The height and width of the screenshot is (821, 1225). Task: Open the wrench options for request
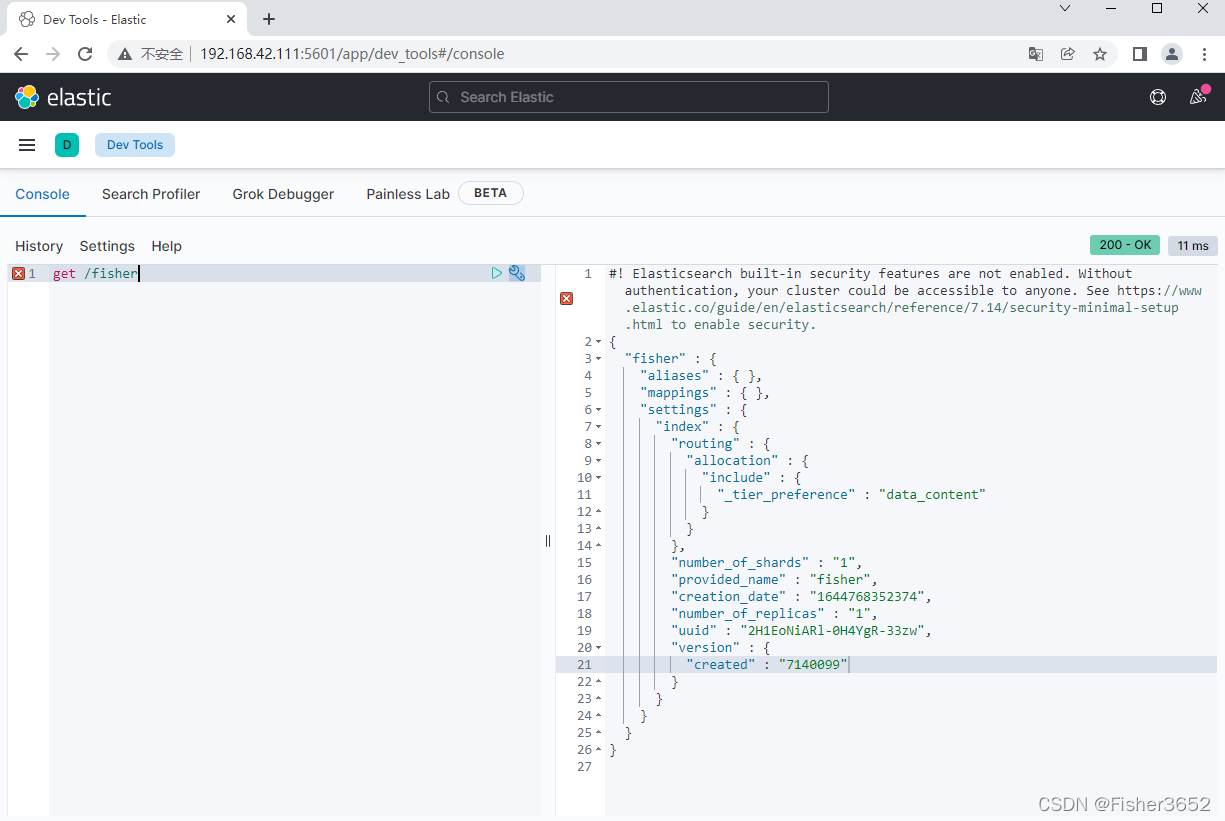click(517, 273)
